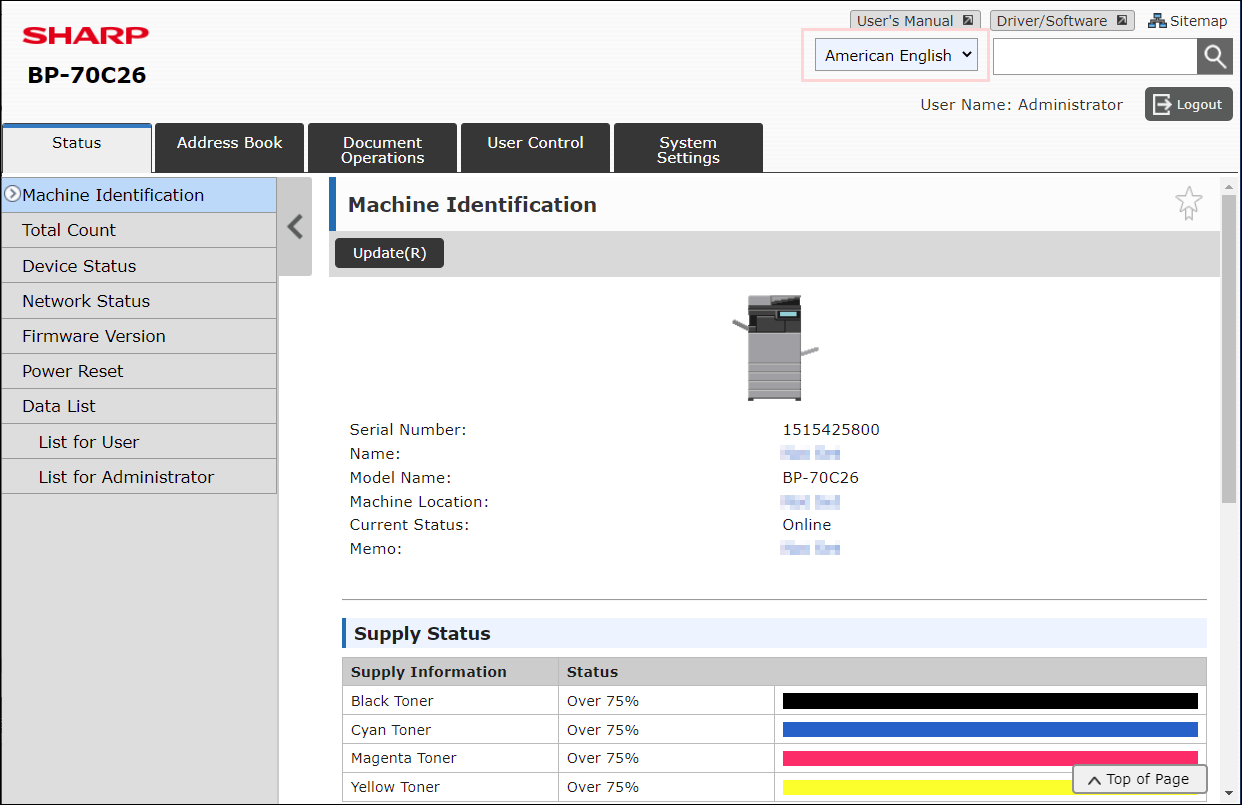Viewport: 1242px width, 805px height.
Task: Click the favorite star icon
Action: [1188, 203]
